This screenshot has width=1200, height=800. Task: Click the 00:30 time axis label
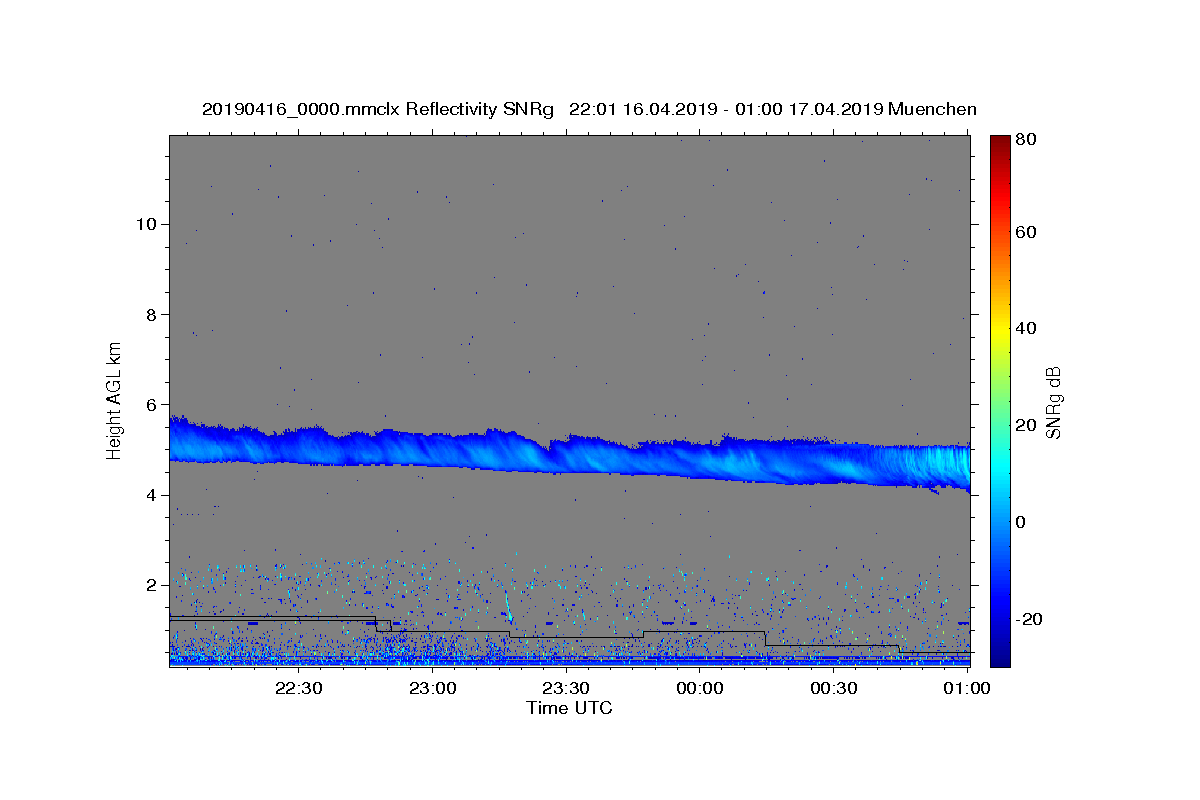pyautogui.click(x=834, y=688)
